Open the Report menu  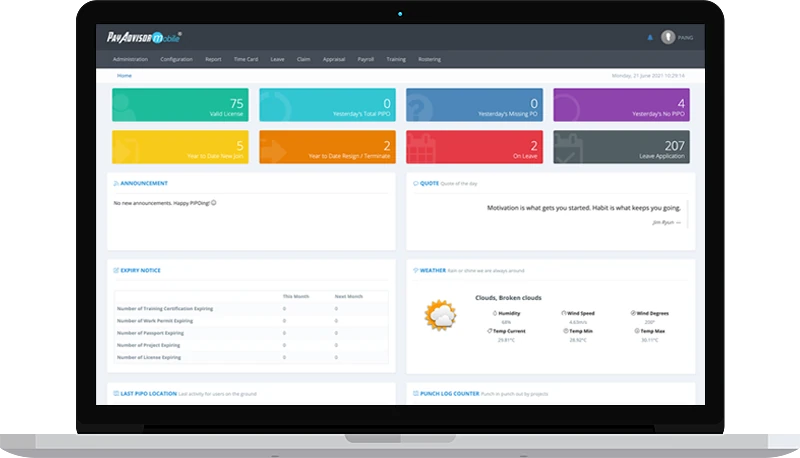pos(213,59)
